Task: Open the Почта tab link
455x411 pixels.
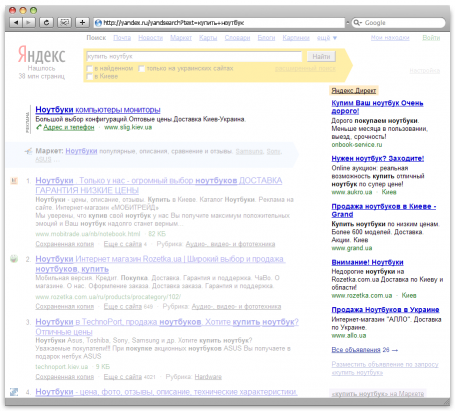Action: (x=122, y=38)
